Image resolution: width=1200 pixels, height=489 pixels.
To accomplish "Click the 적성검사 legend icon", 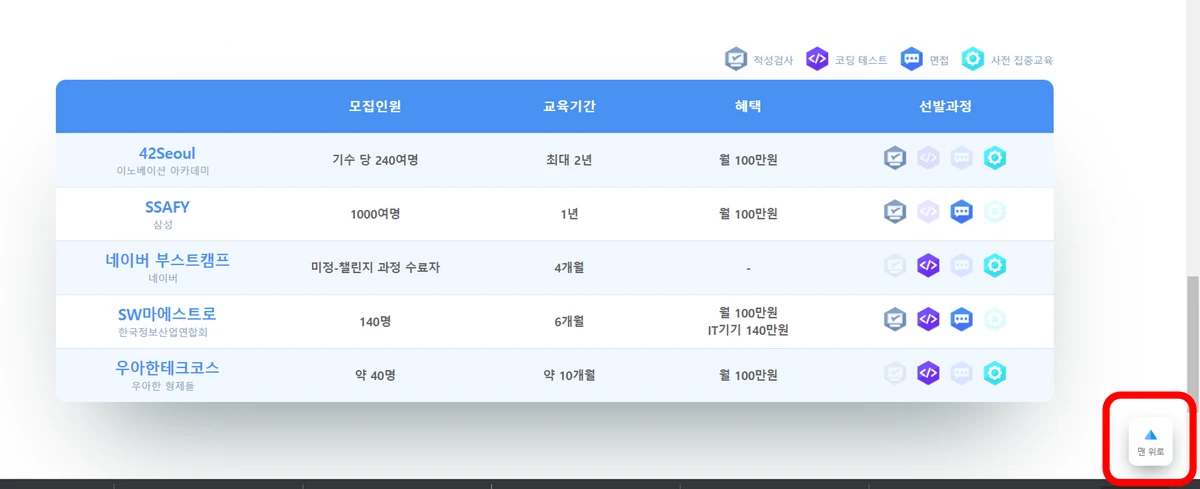I will (736, 59).
